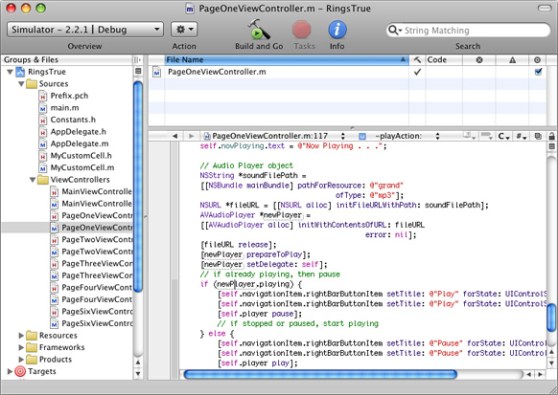Click the counterpart file icon in editor bar

538,136
